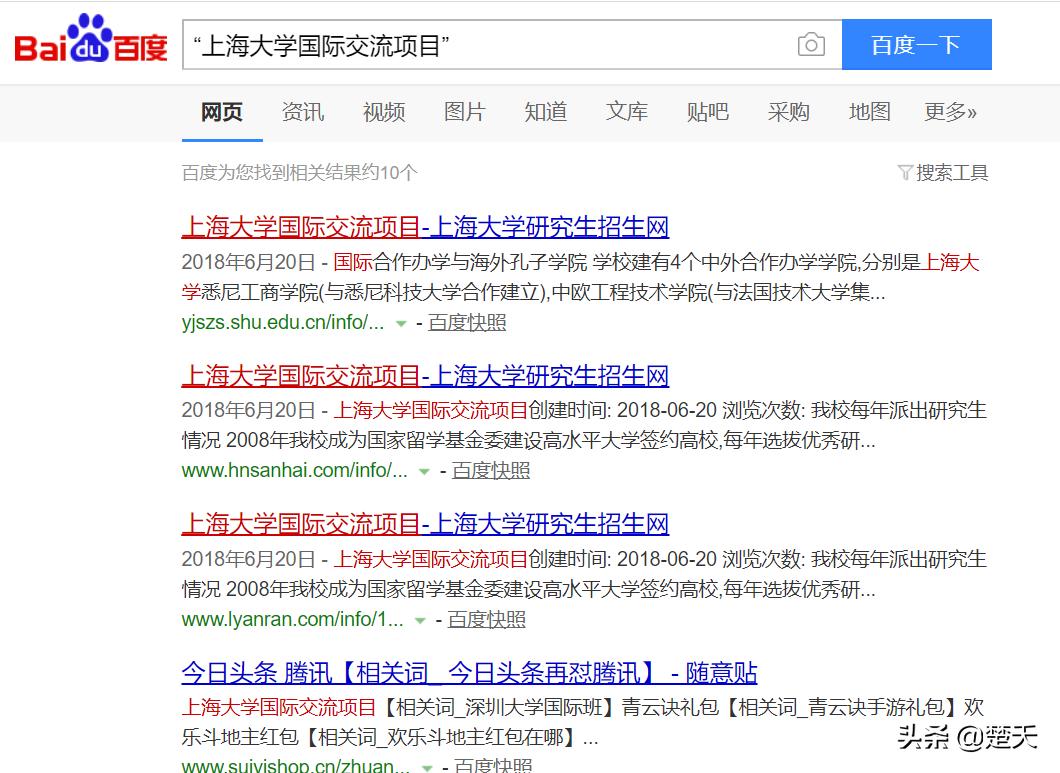Open the 今日头条 腾讯 随意贴 result
The width and height of the screenshot is (1060, 773).
(470, 673)
